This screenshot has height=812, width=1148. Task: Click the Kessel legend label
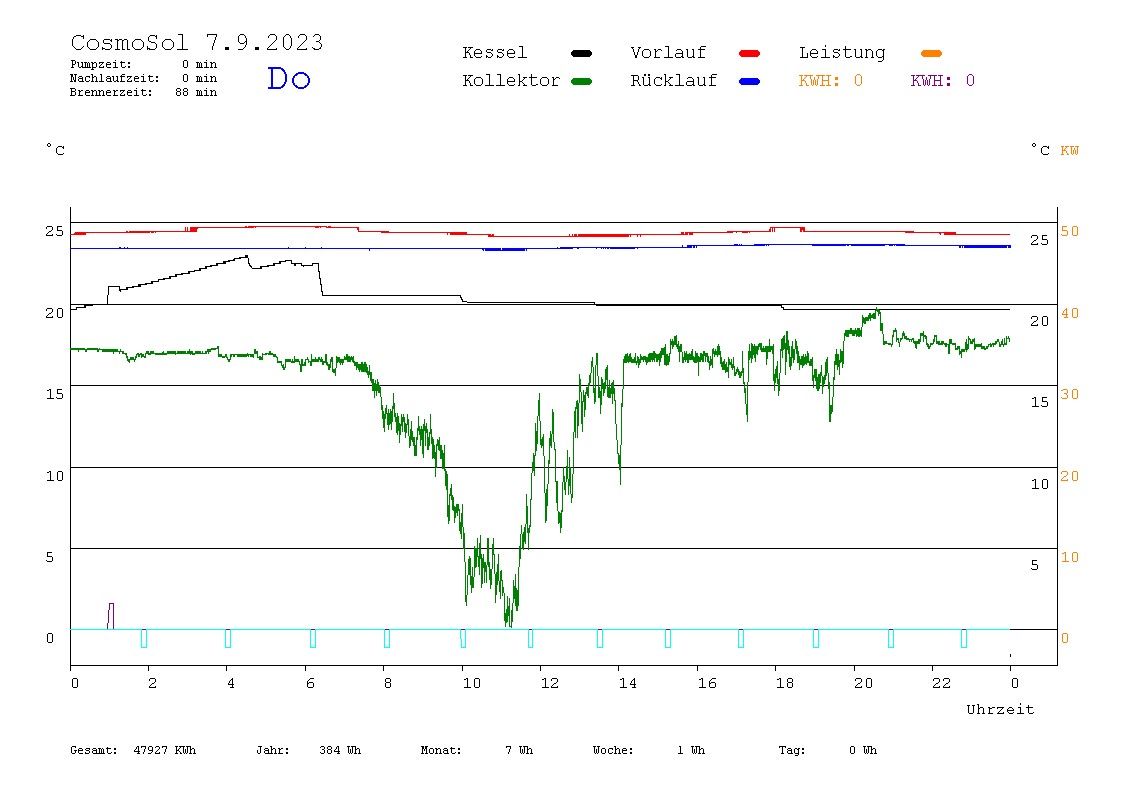tap(494, 53)
